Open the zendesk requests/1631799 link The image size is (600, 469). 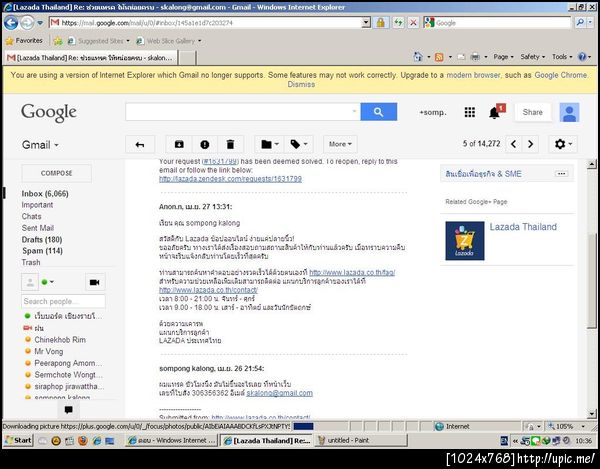coord(230,179)
